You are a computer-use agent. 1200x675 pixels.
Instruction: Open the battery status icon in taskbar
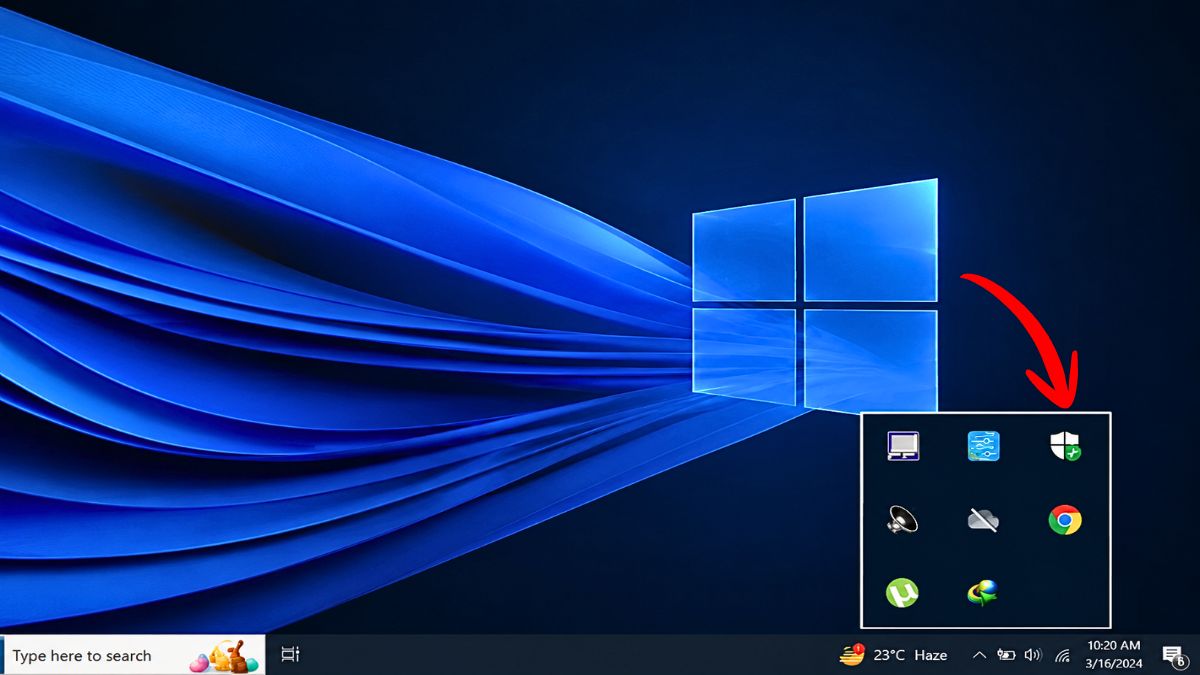click(x=1006, y=655)
